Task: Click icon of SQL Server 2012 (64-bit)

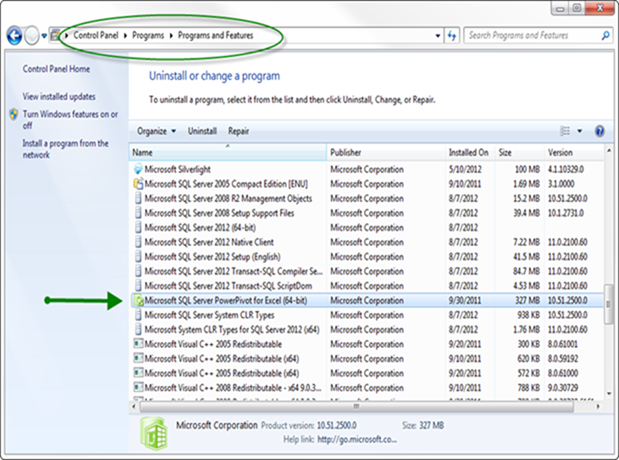Action: pyautogui.click(x=138, y=228)
